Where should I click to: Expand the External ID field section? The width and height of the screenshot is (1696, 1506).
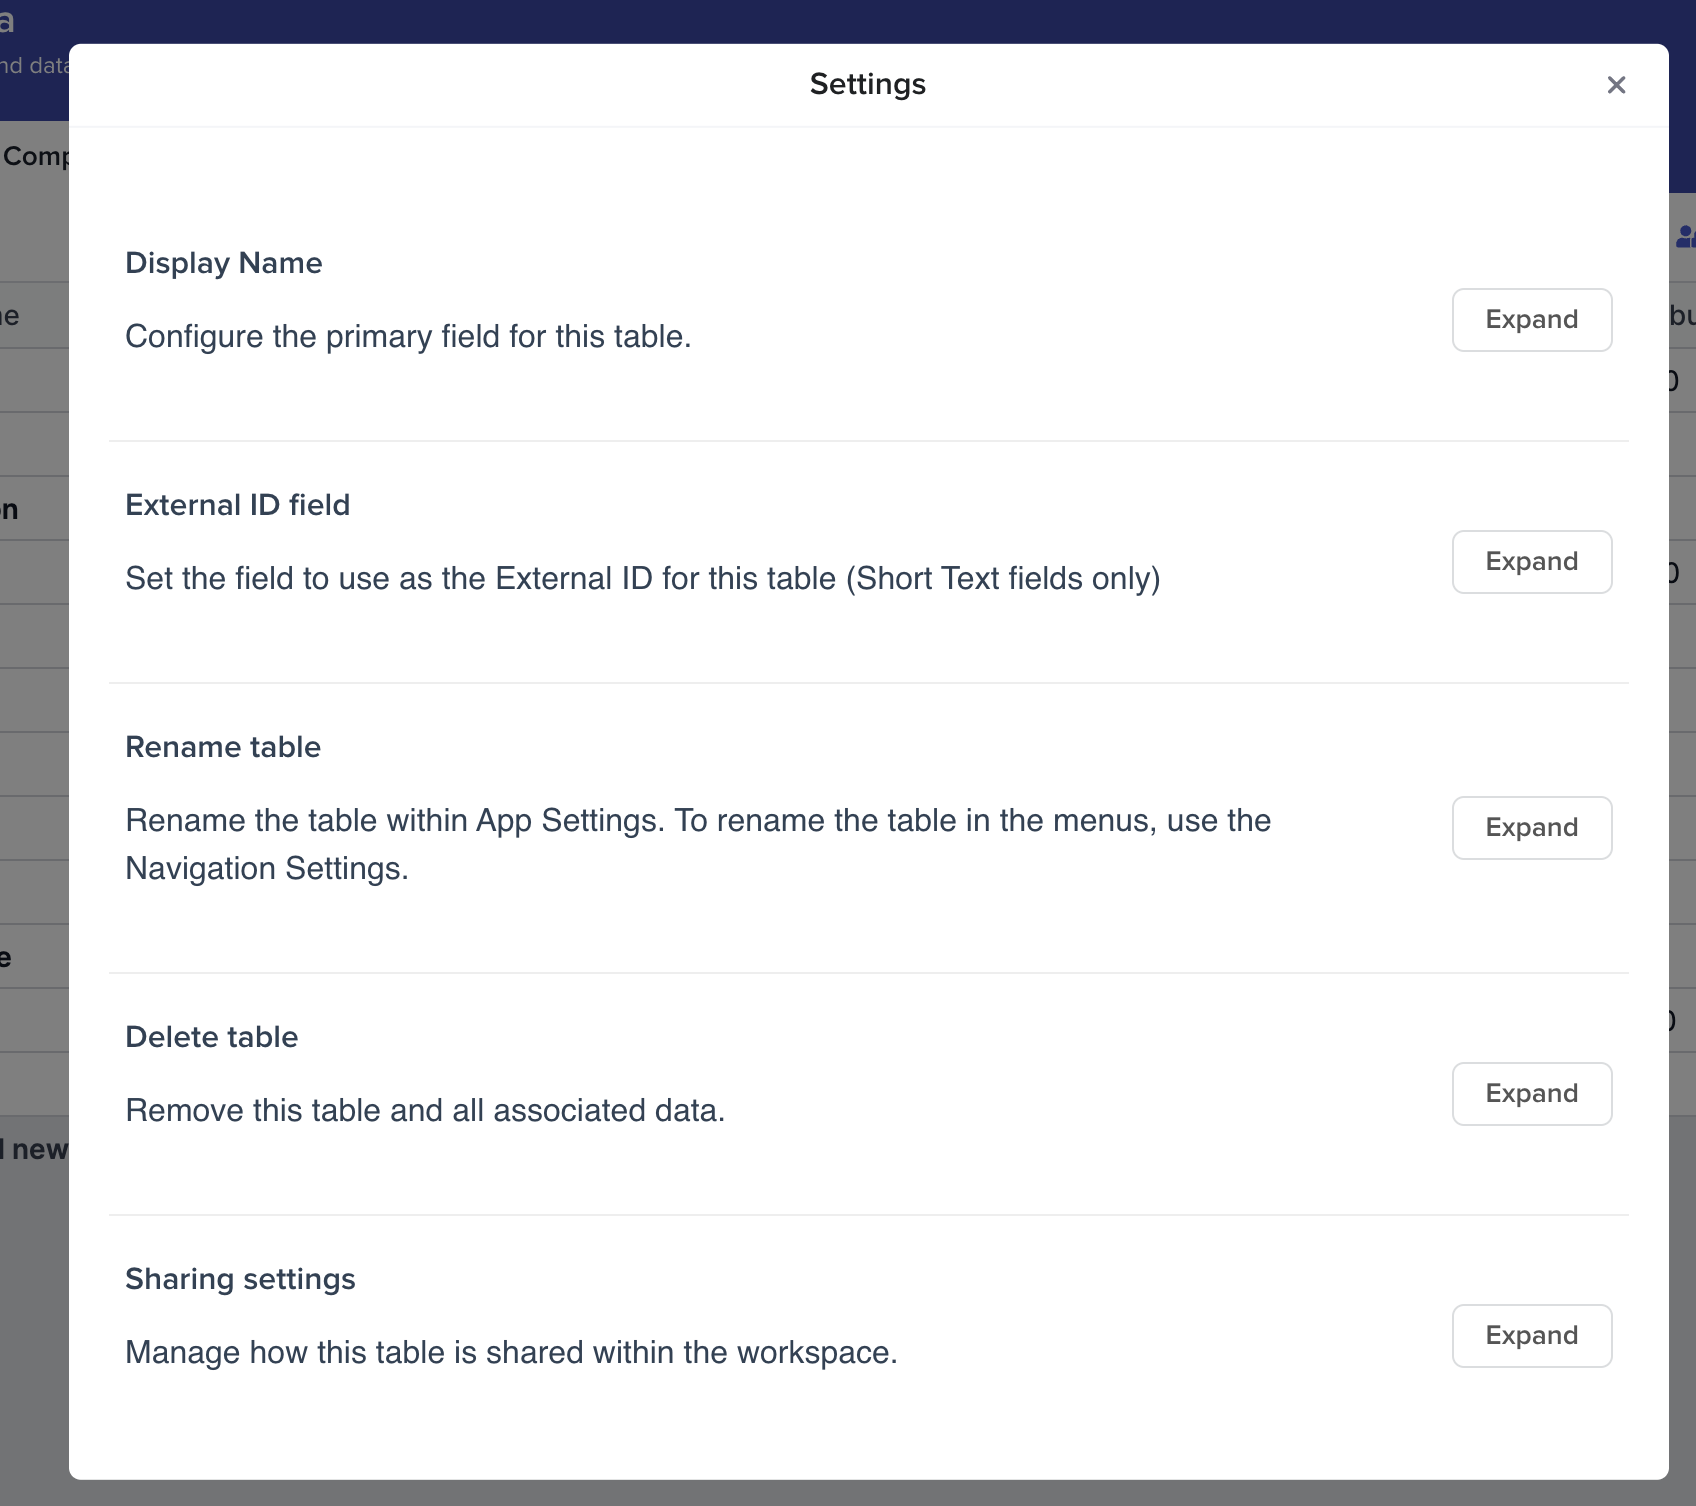point(1531,562)
